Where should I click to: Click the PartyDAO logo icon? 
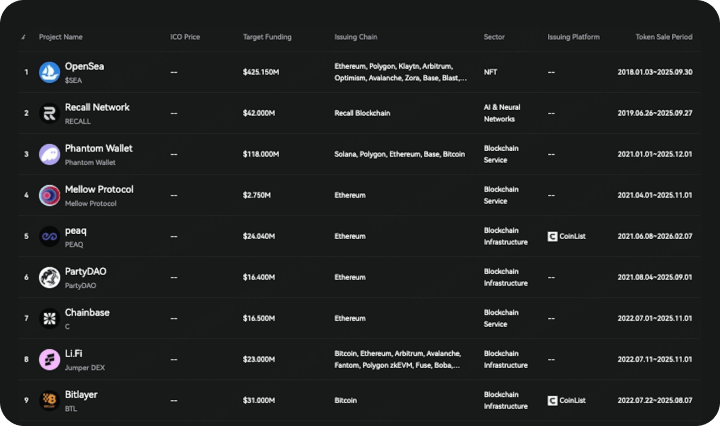click(x=49, y=277)
